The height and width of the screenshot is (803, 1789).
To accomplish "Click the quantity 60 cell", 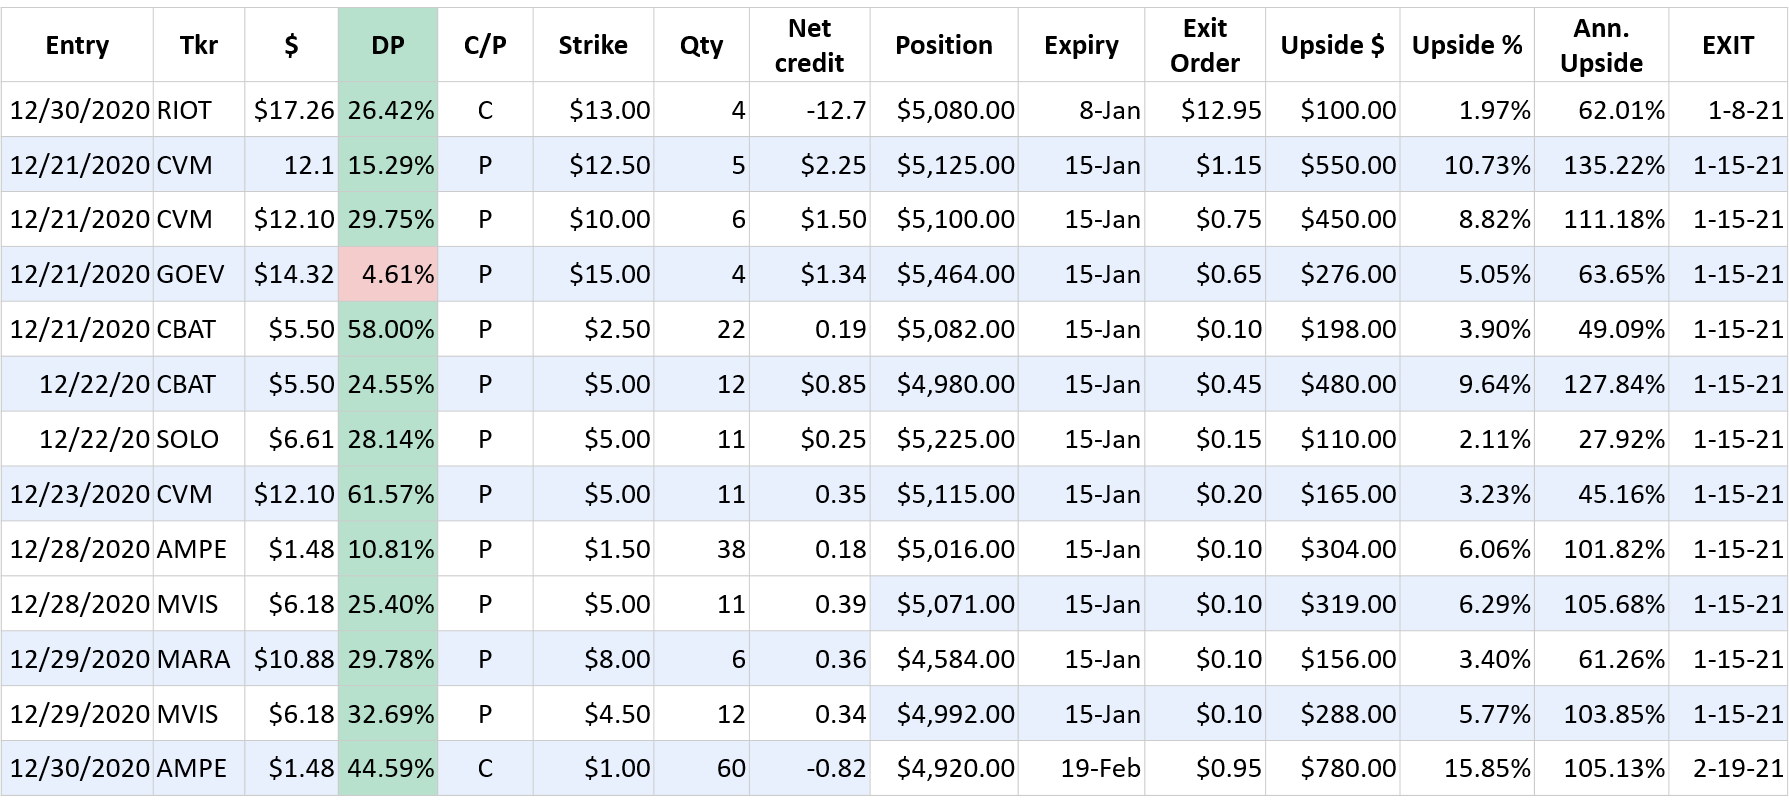I will (x=701, y=768).
